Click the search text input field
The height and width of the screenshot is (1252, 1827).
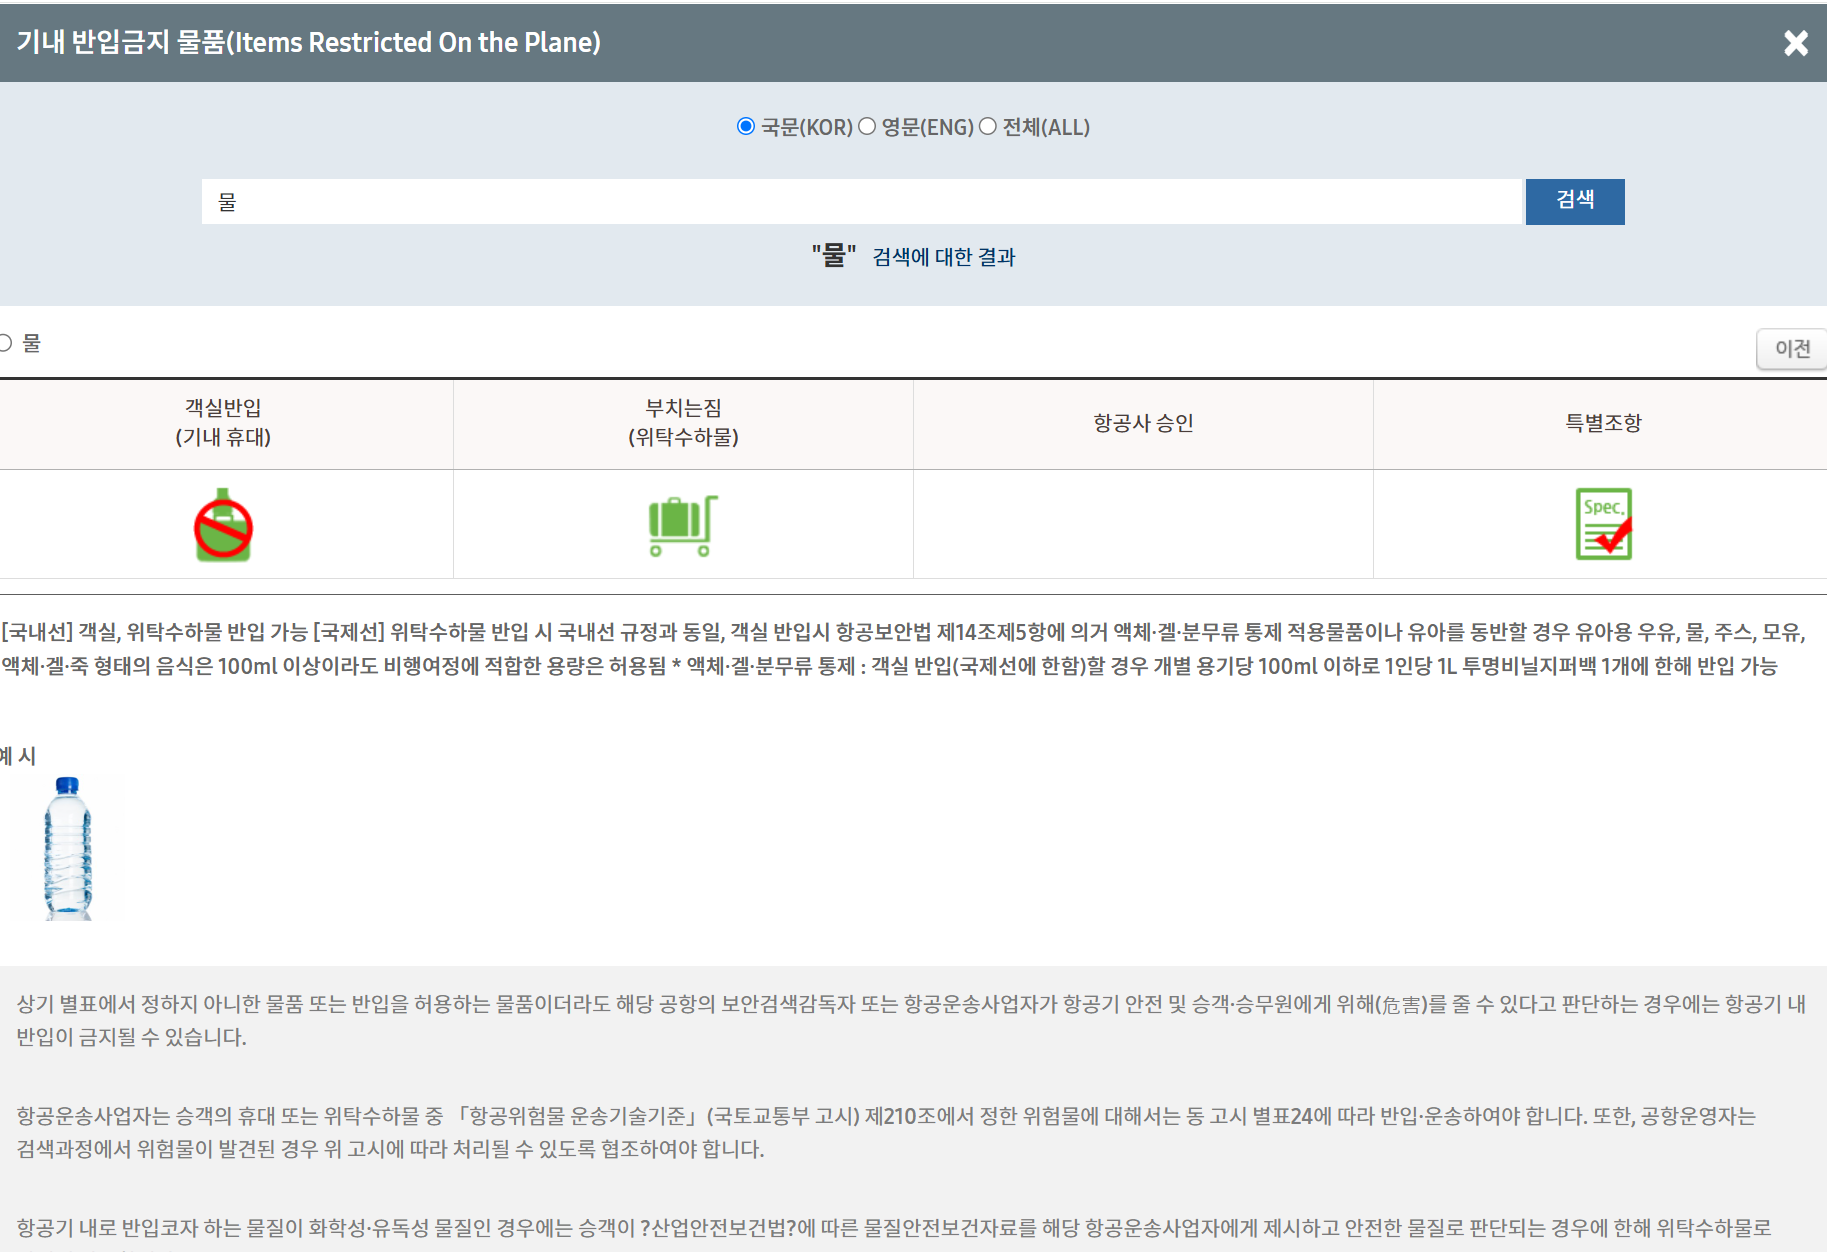pos(860,201)
